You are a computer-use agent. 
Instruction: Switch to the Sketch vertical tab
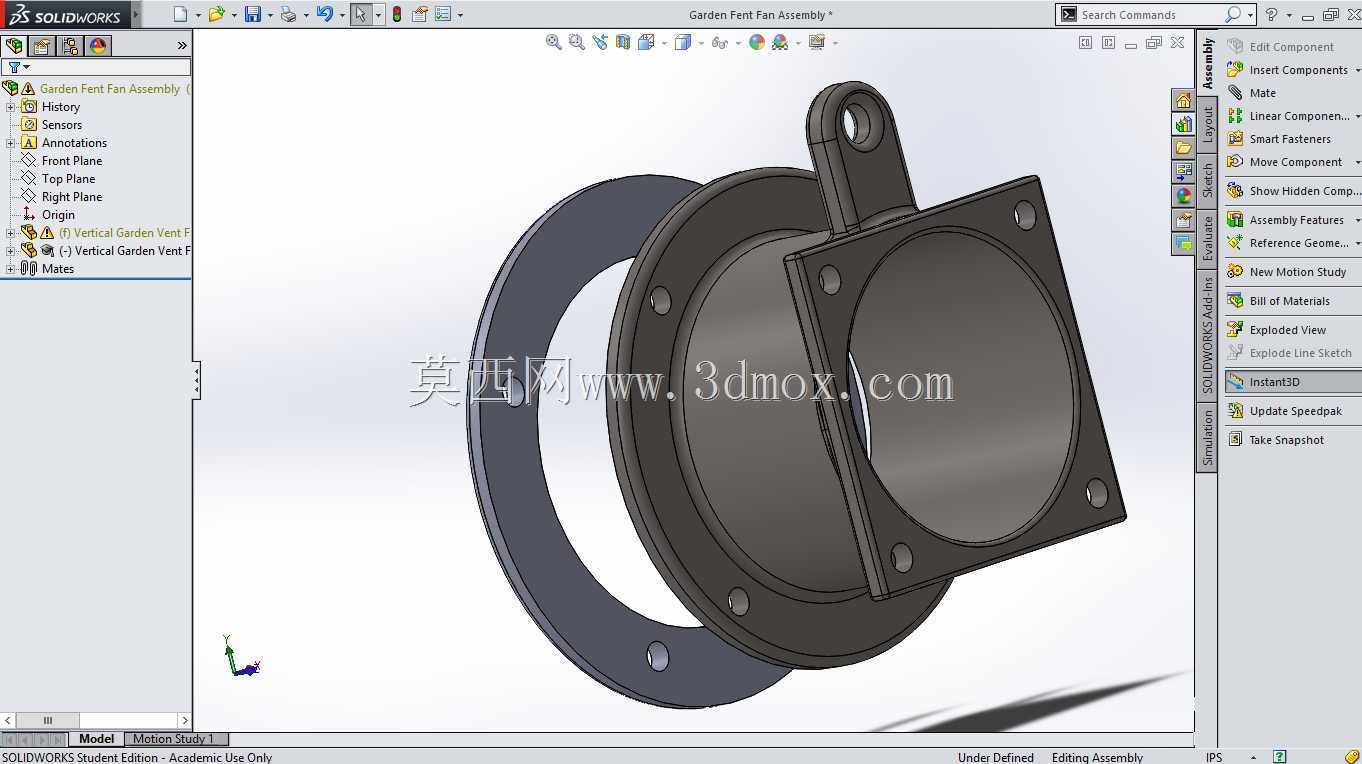tap(1207, 180)
